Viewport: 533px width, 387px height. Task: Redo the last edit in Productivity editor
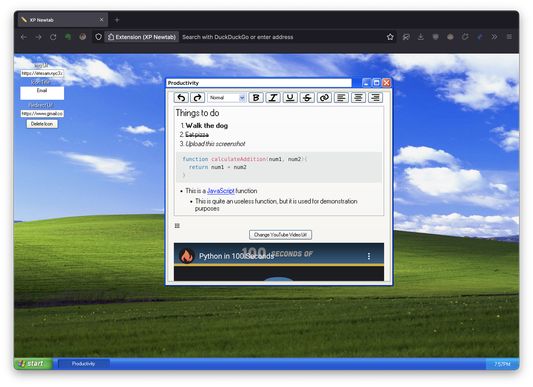197,98
